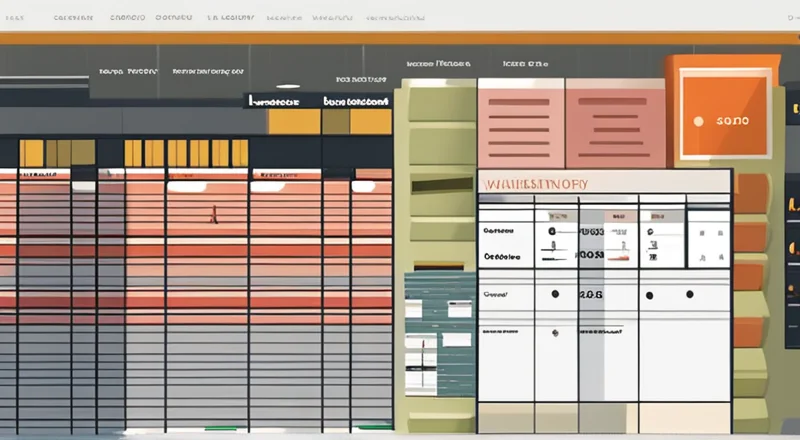Click the white dot on the orange tile

coord(698,121)
